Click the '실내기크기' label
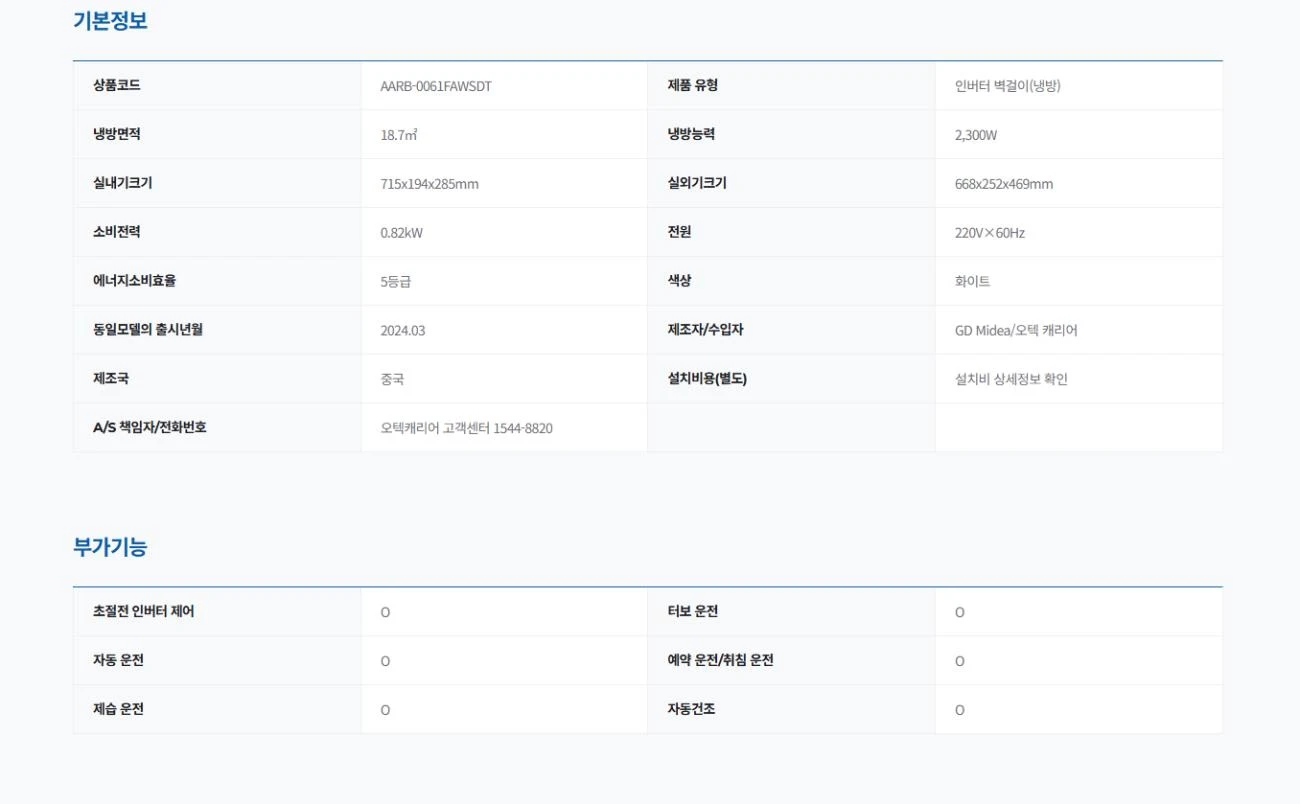This screenshot has height=804, width=1300. pyautogui.click(x=123, y=183)
